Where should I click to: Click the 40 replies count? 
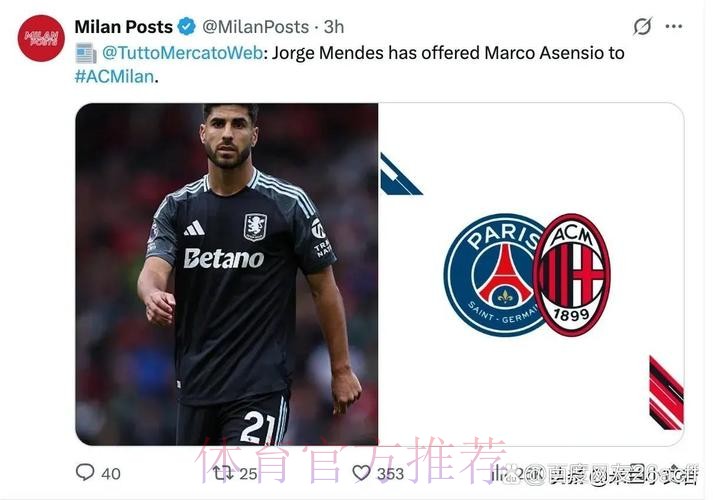coord(111,474)
